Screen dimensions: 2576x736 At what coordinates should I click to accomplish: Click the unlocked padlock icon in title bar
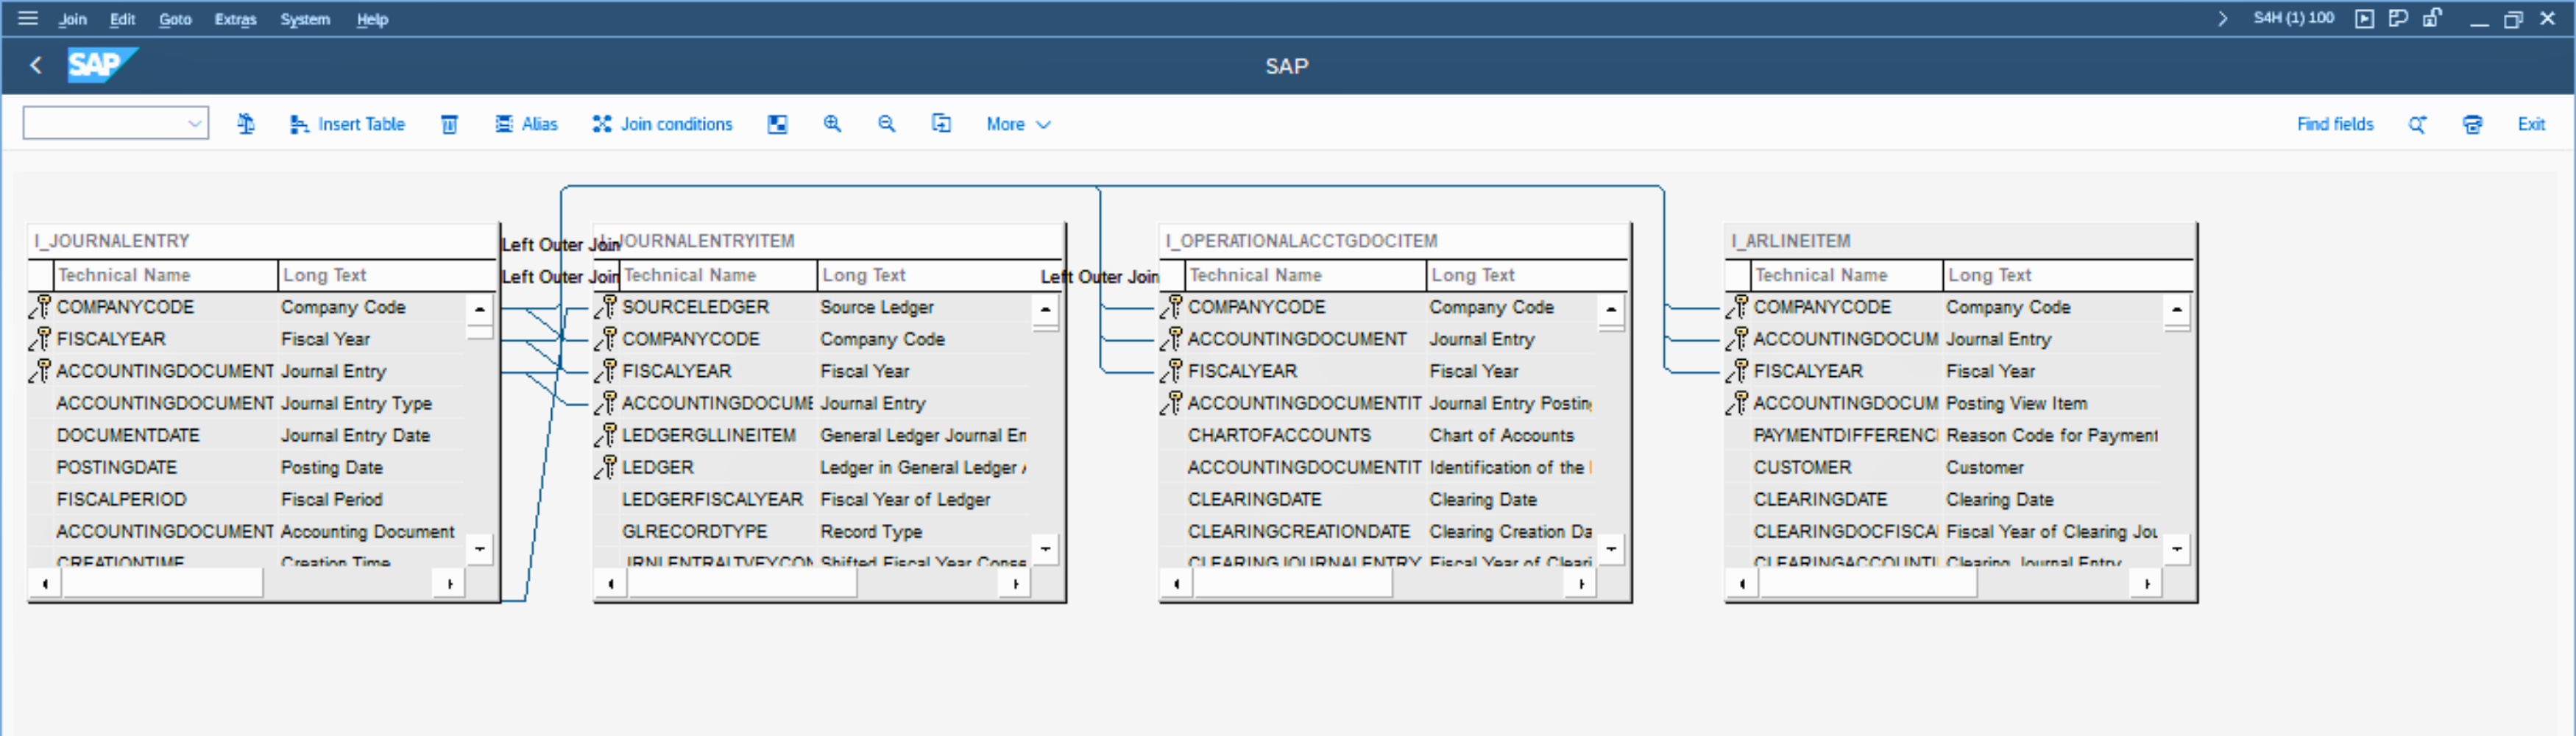coord(2432,18)
